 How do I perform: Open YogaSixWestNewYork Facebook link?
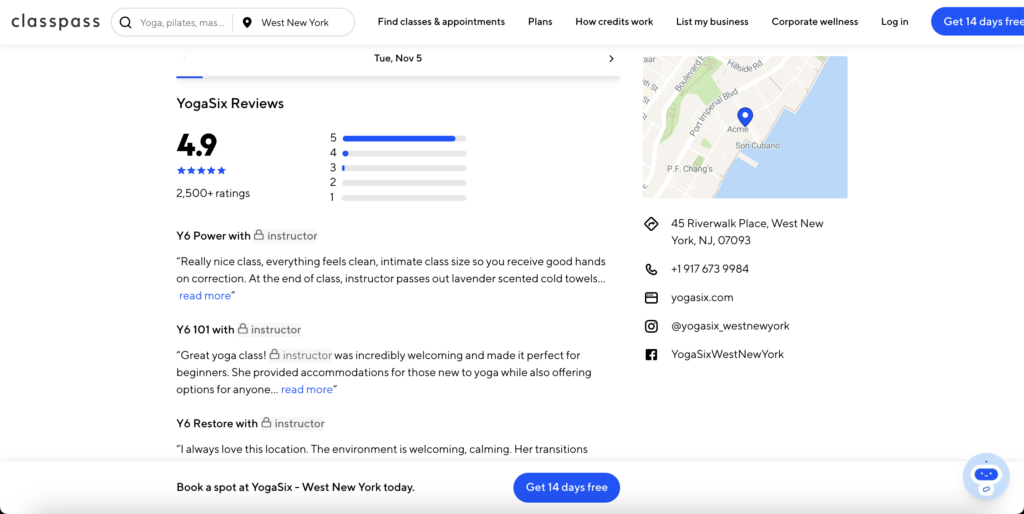(x=728, y=355)
